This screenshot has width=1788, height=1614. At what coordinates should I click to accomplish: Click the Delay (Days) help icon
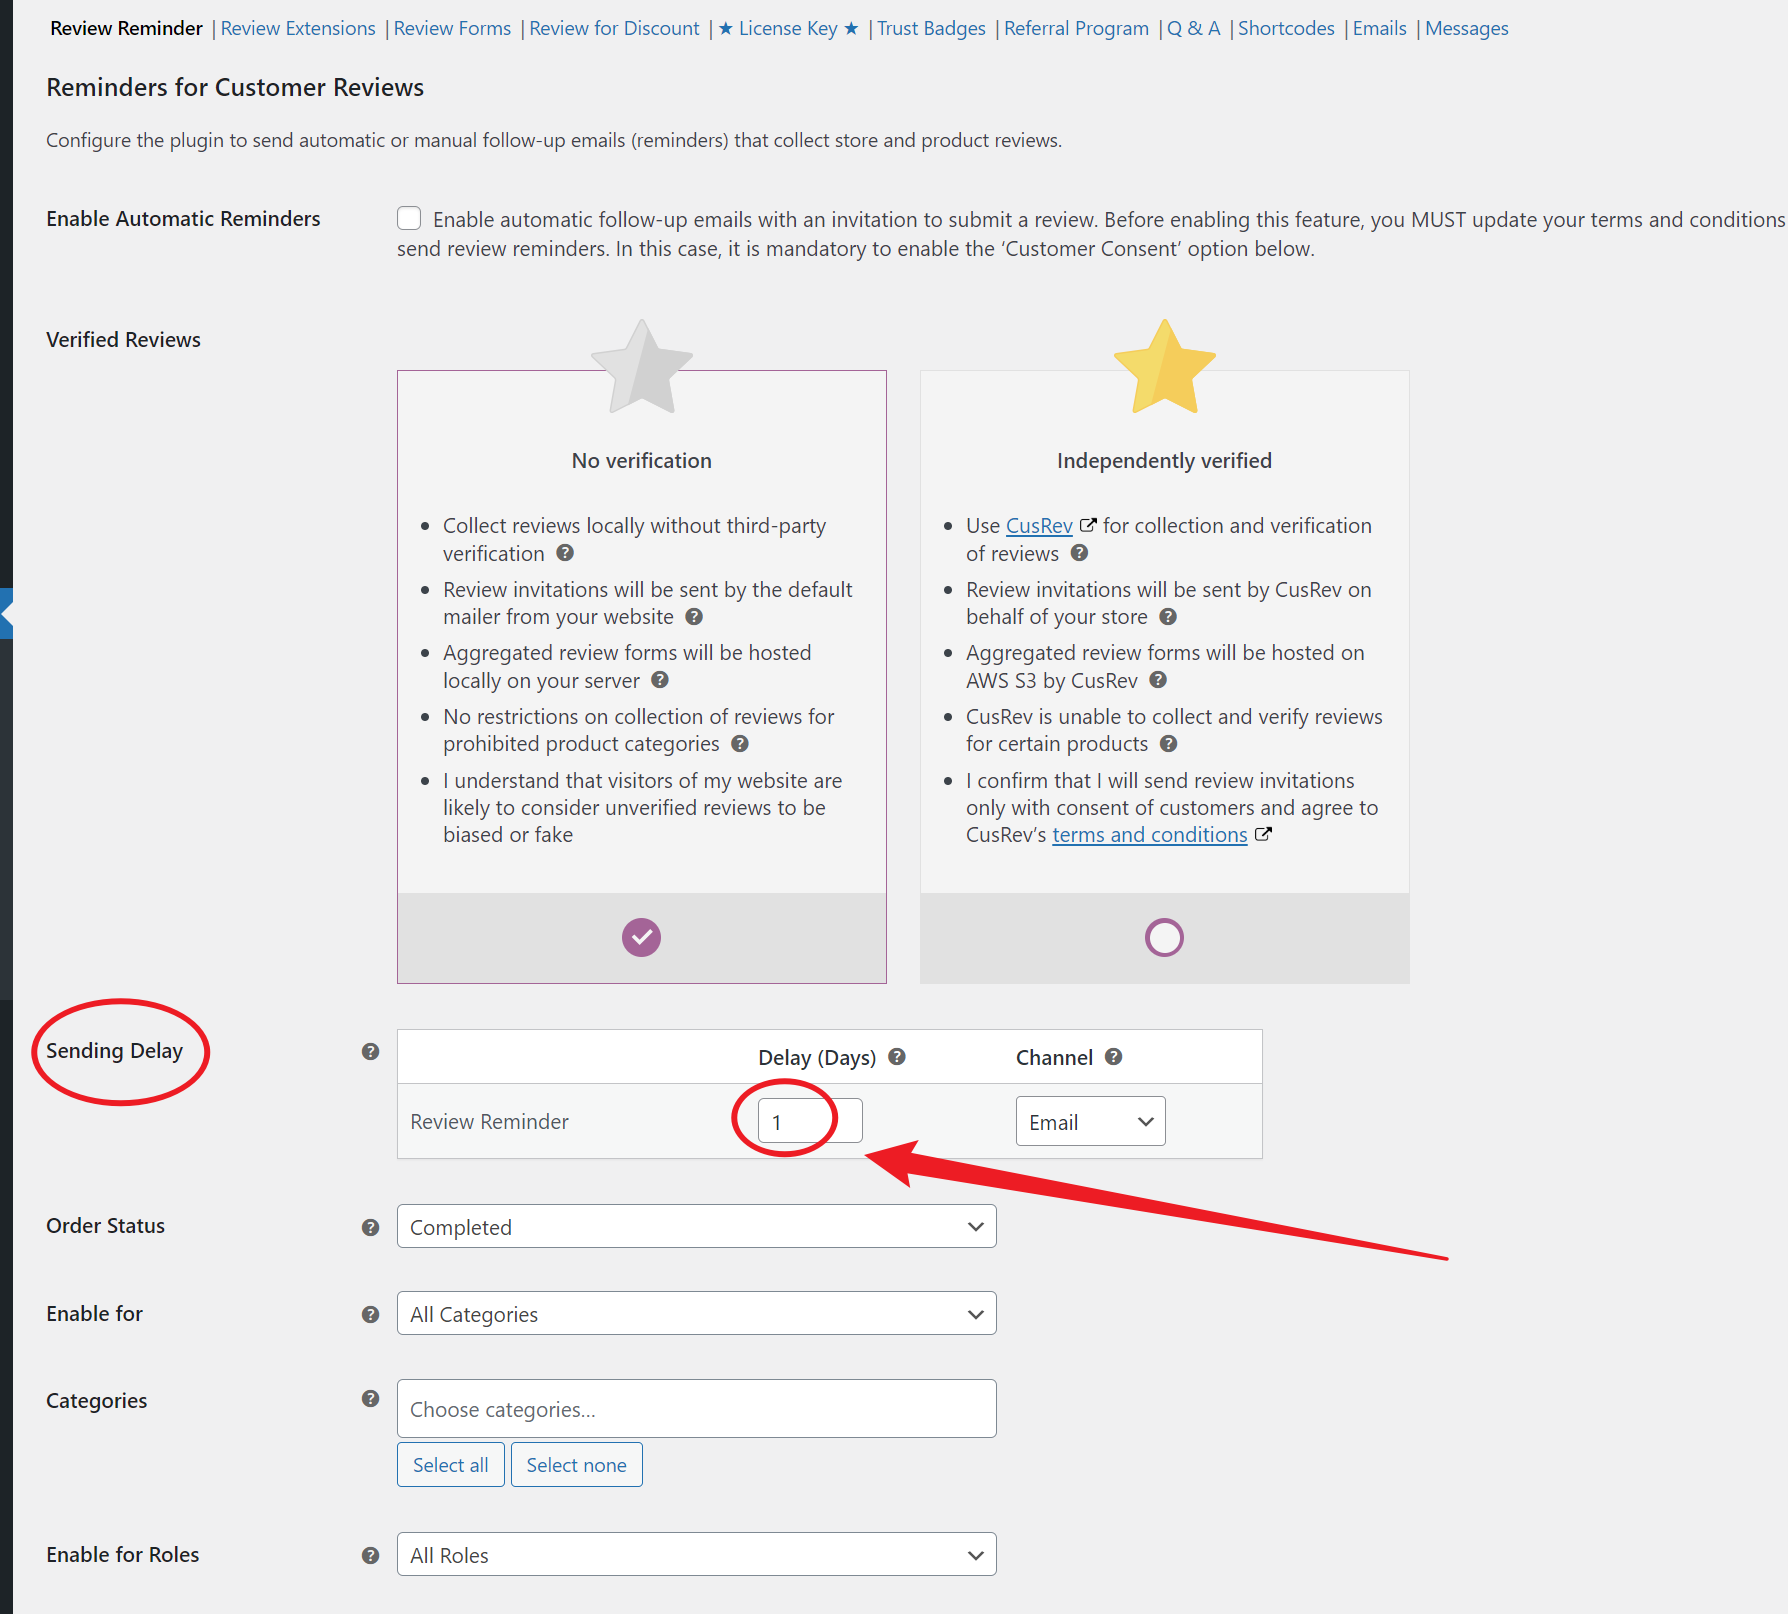coord(897,1057)
